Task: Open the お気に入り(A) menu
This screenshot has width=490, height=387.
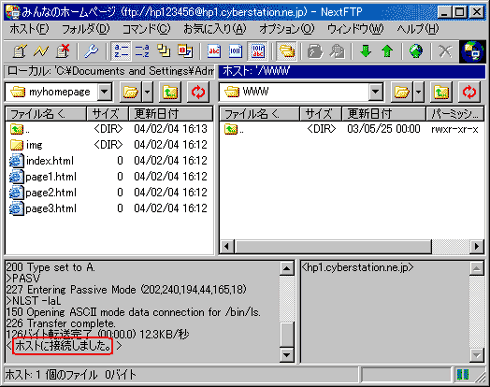Action: pos(215,29)
